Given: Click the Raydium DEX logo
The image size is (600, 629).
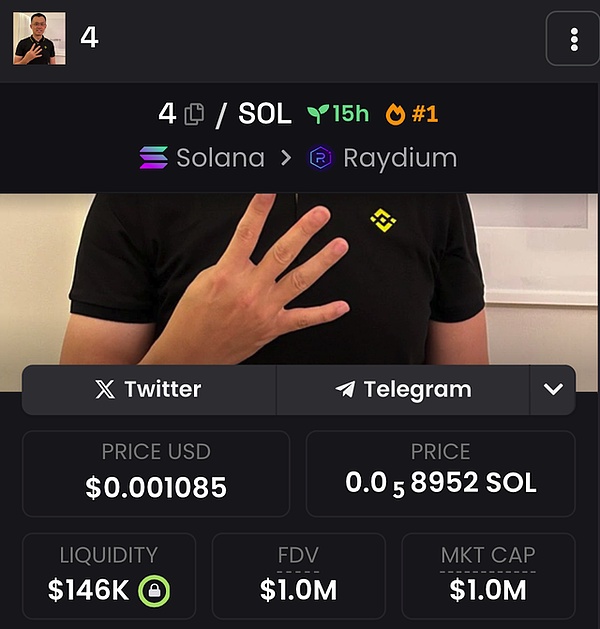Looking at the screenshot, I should click(320, 158).
